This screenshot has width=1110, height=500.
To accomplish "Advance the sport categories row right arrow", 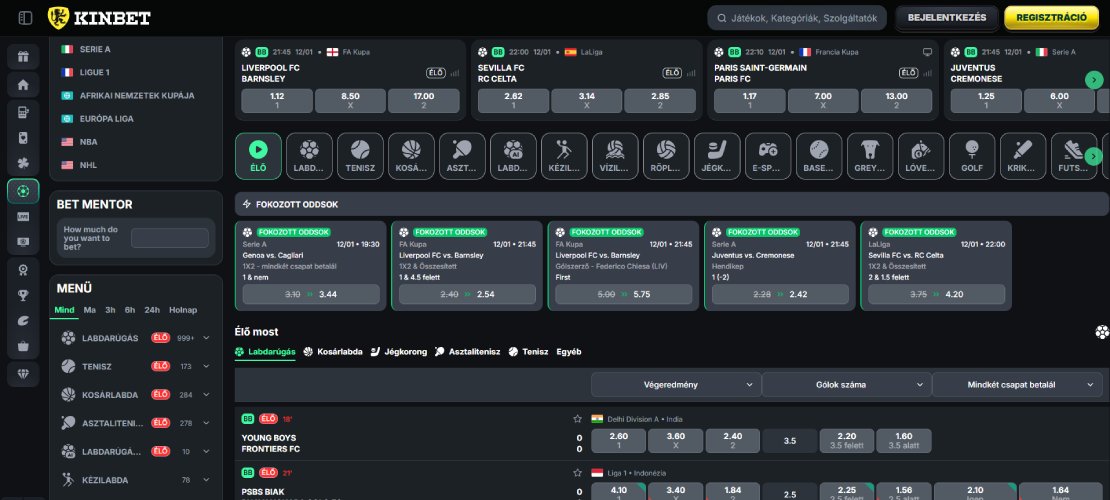I will [x=1094, y=156].
